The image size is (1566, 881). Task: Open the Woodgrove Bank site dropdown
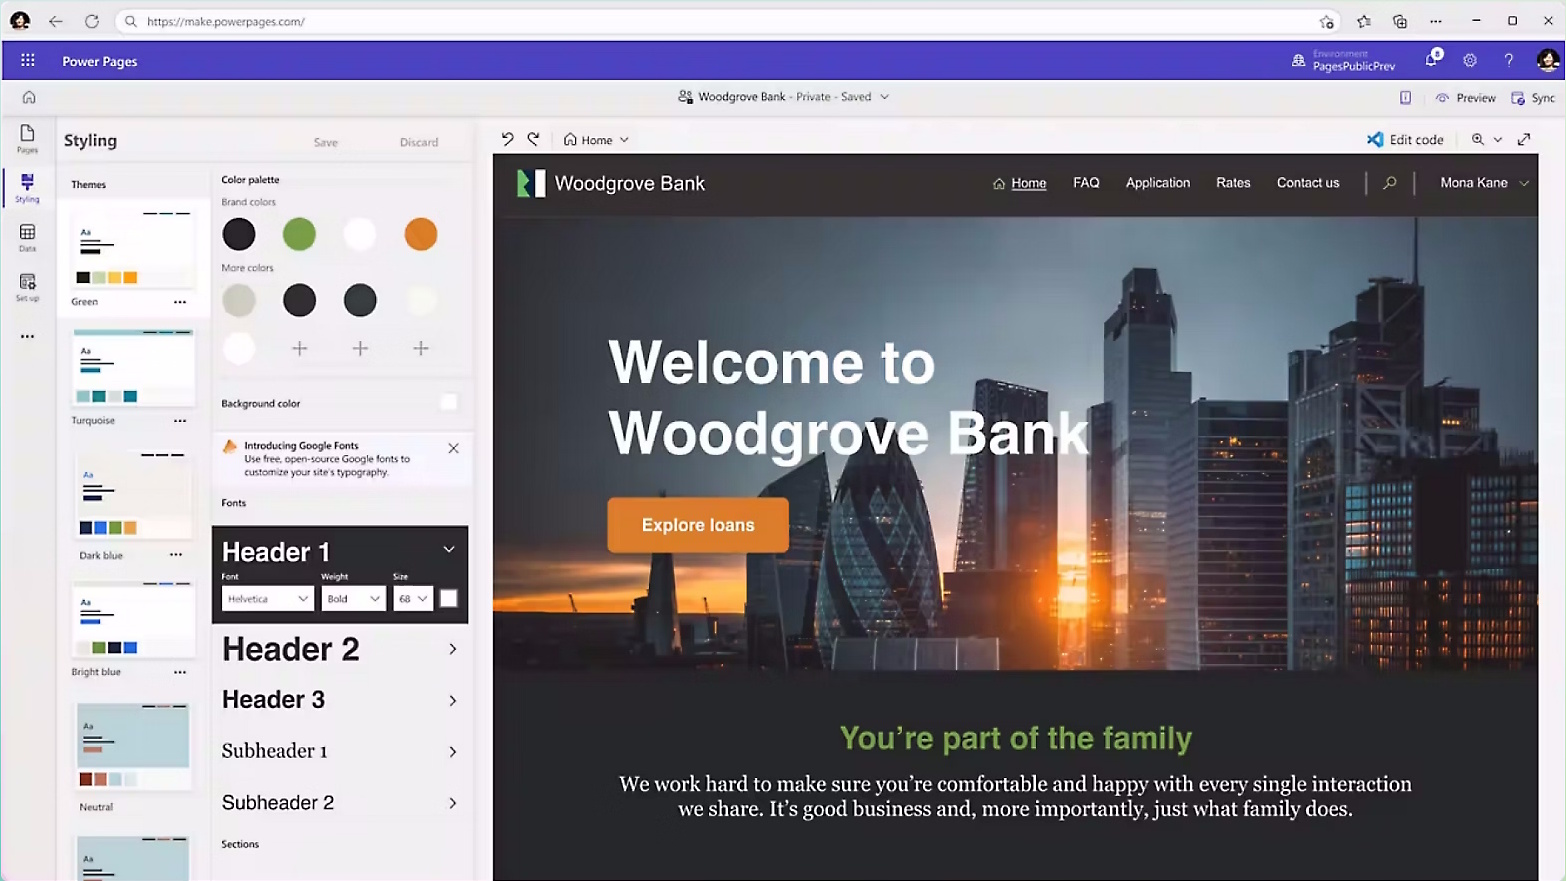pos(884,97)
